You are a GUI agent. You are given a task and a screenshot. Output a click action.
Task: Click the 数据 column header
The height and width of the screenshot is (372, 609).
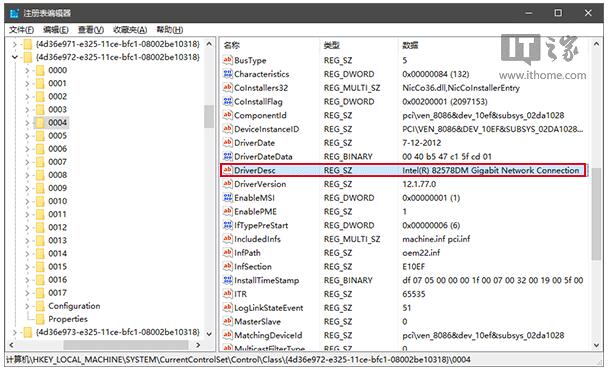pos(410,45)
